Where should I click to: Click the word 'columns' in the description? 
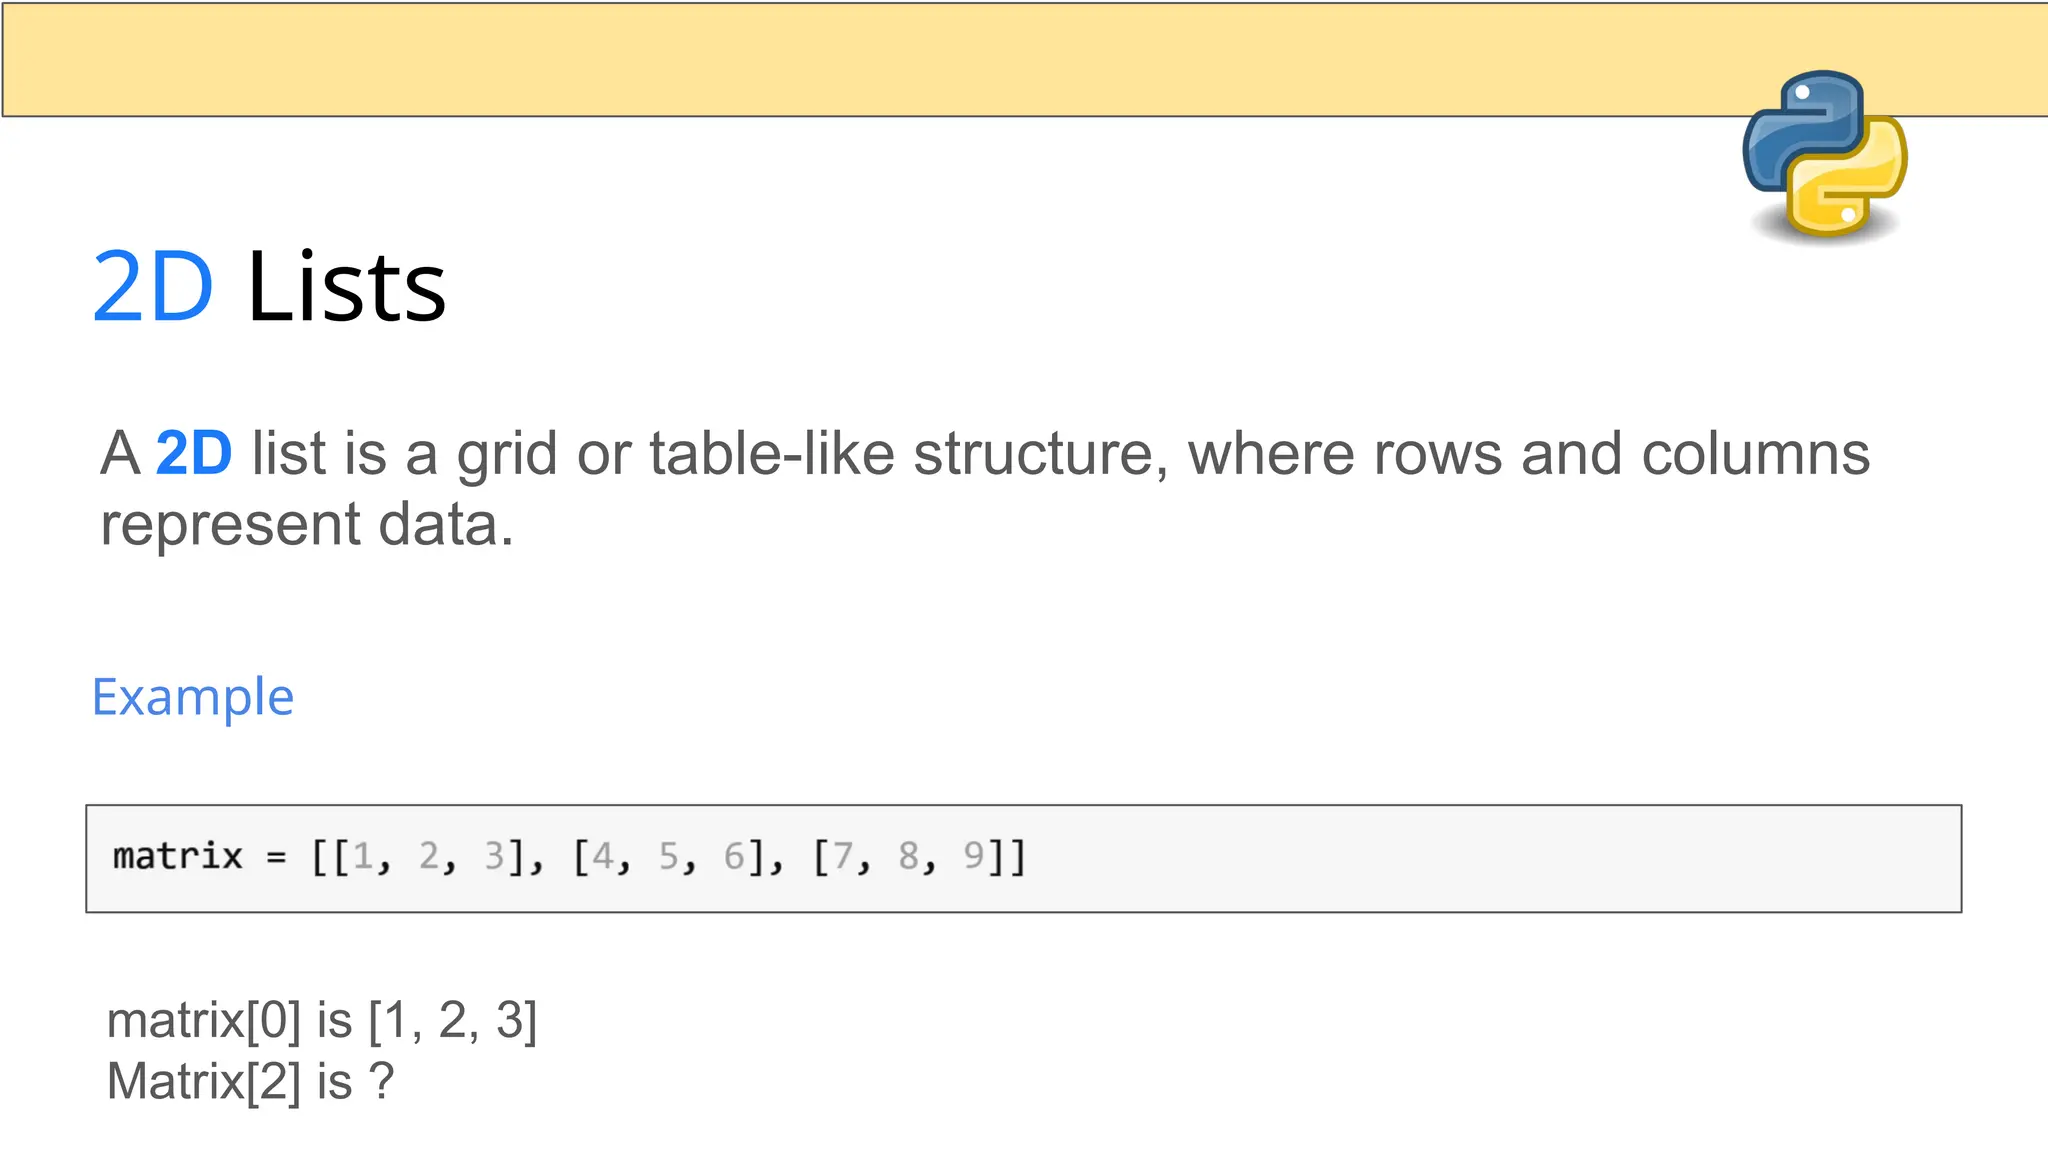coord(1755,453)
